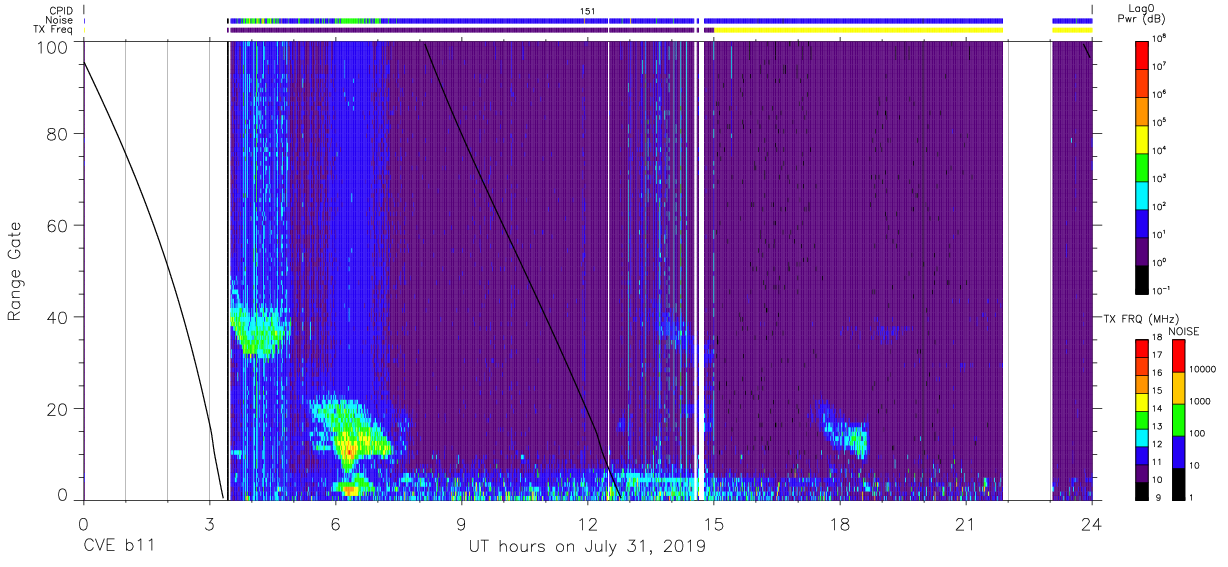Pick the yellow 14–15 MHz frequency swatch
The width and height of the screenshot is (1228, 567).
tap(1141, 401)
